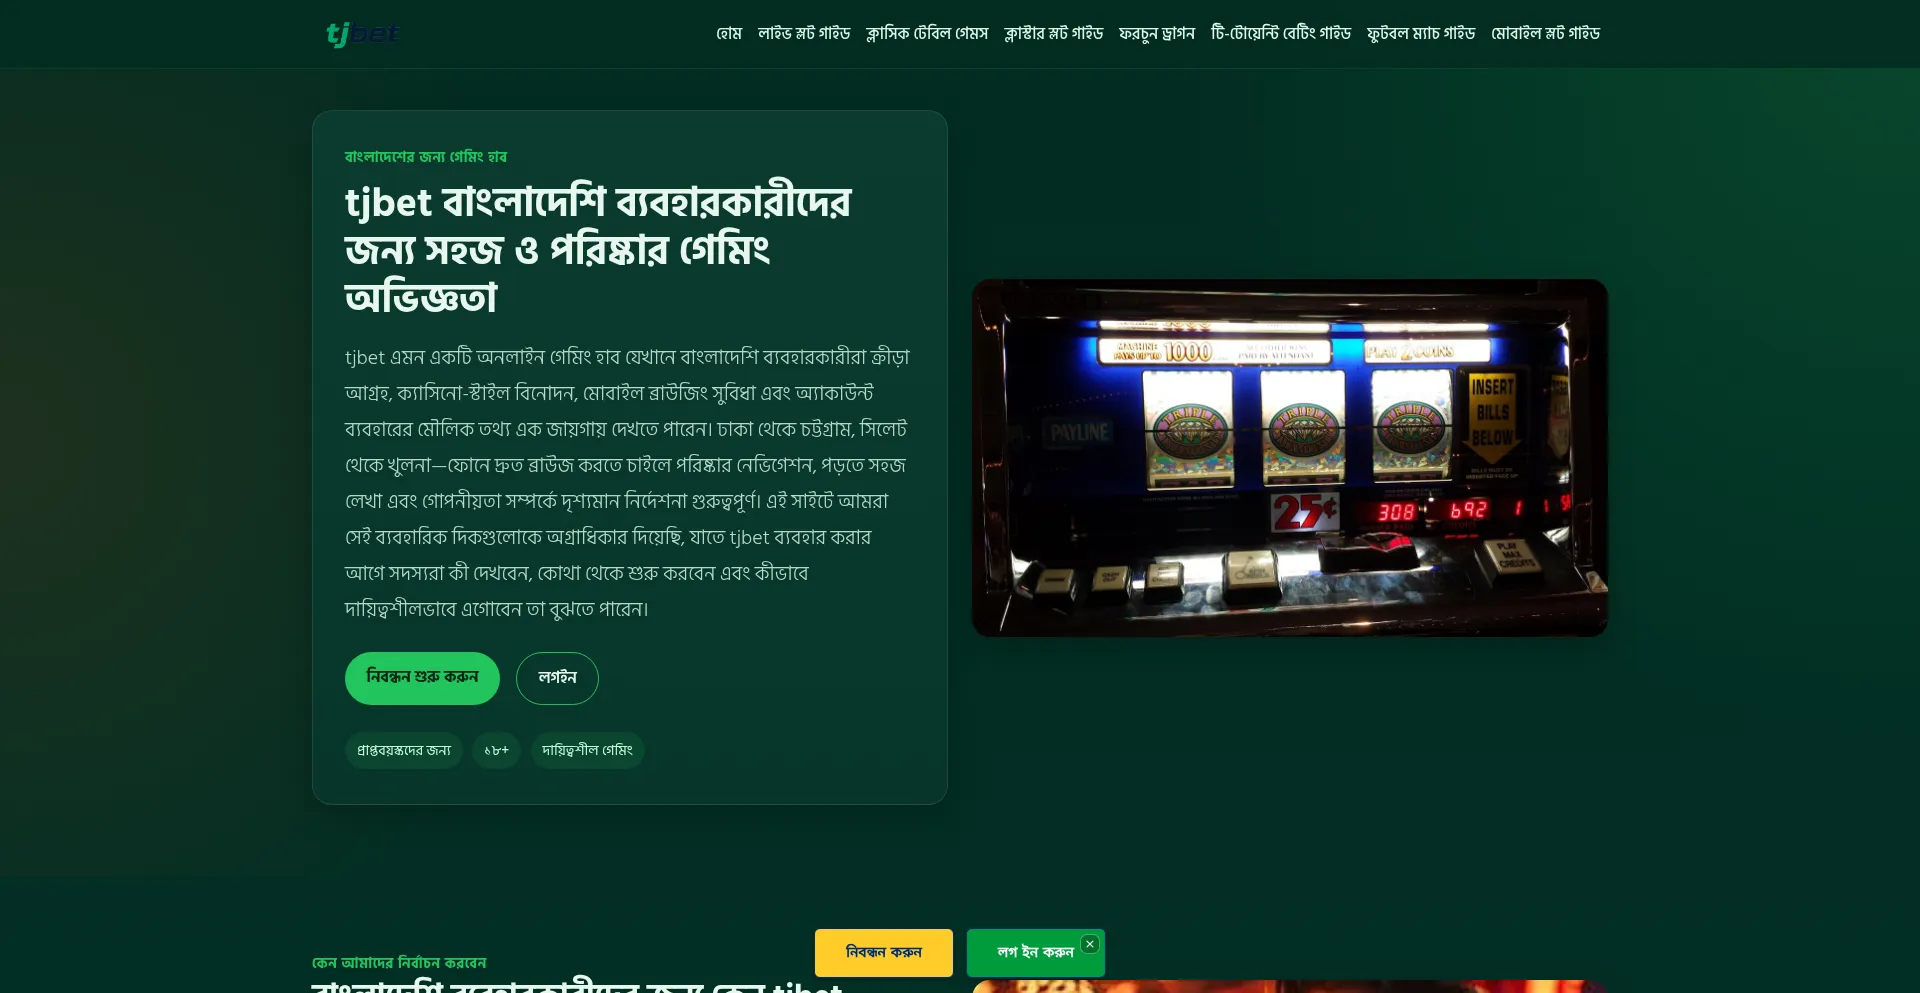Click the প্রাপ্তবয়স্কদের জন্য tag
The width and height of the screenshot is (1920, 993).
point(404,750)
